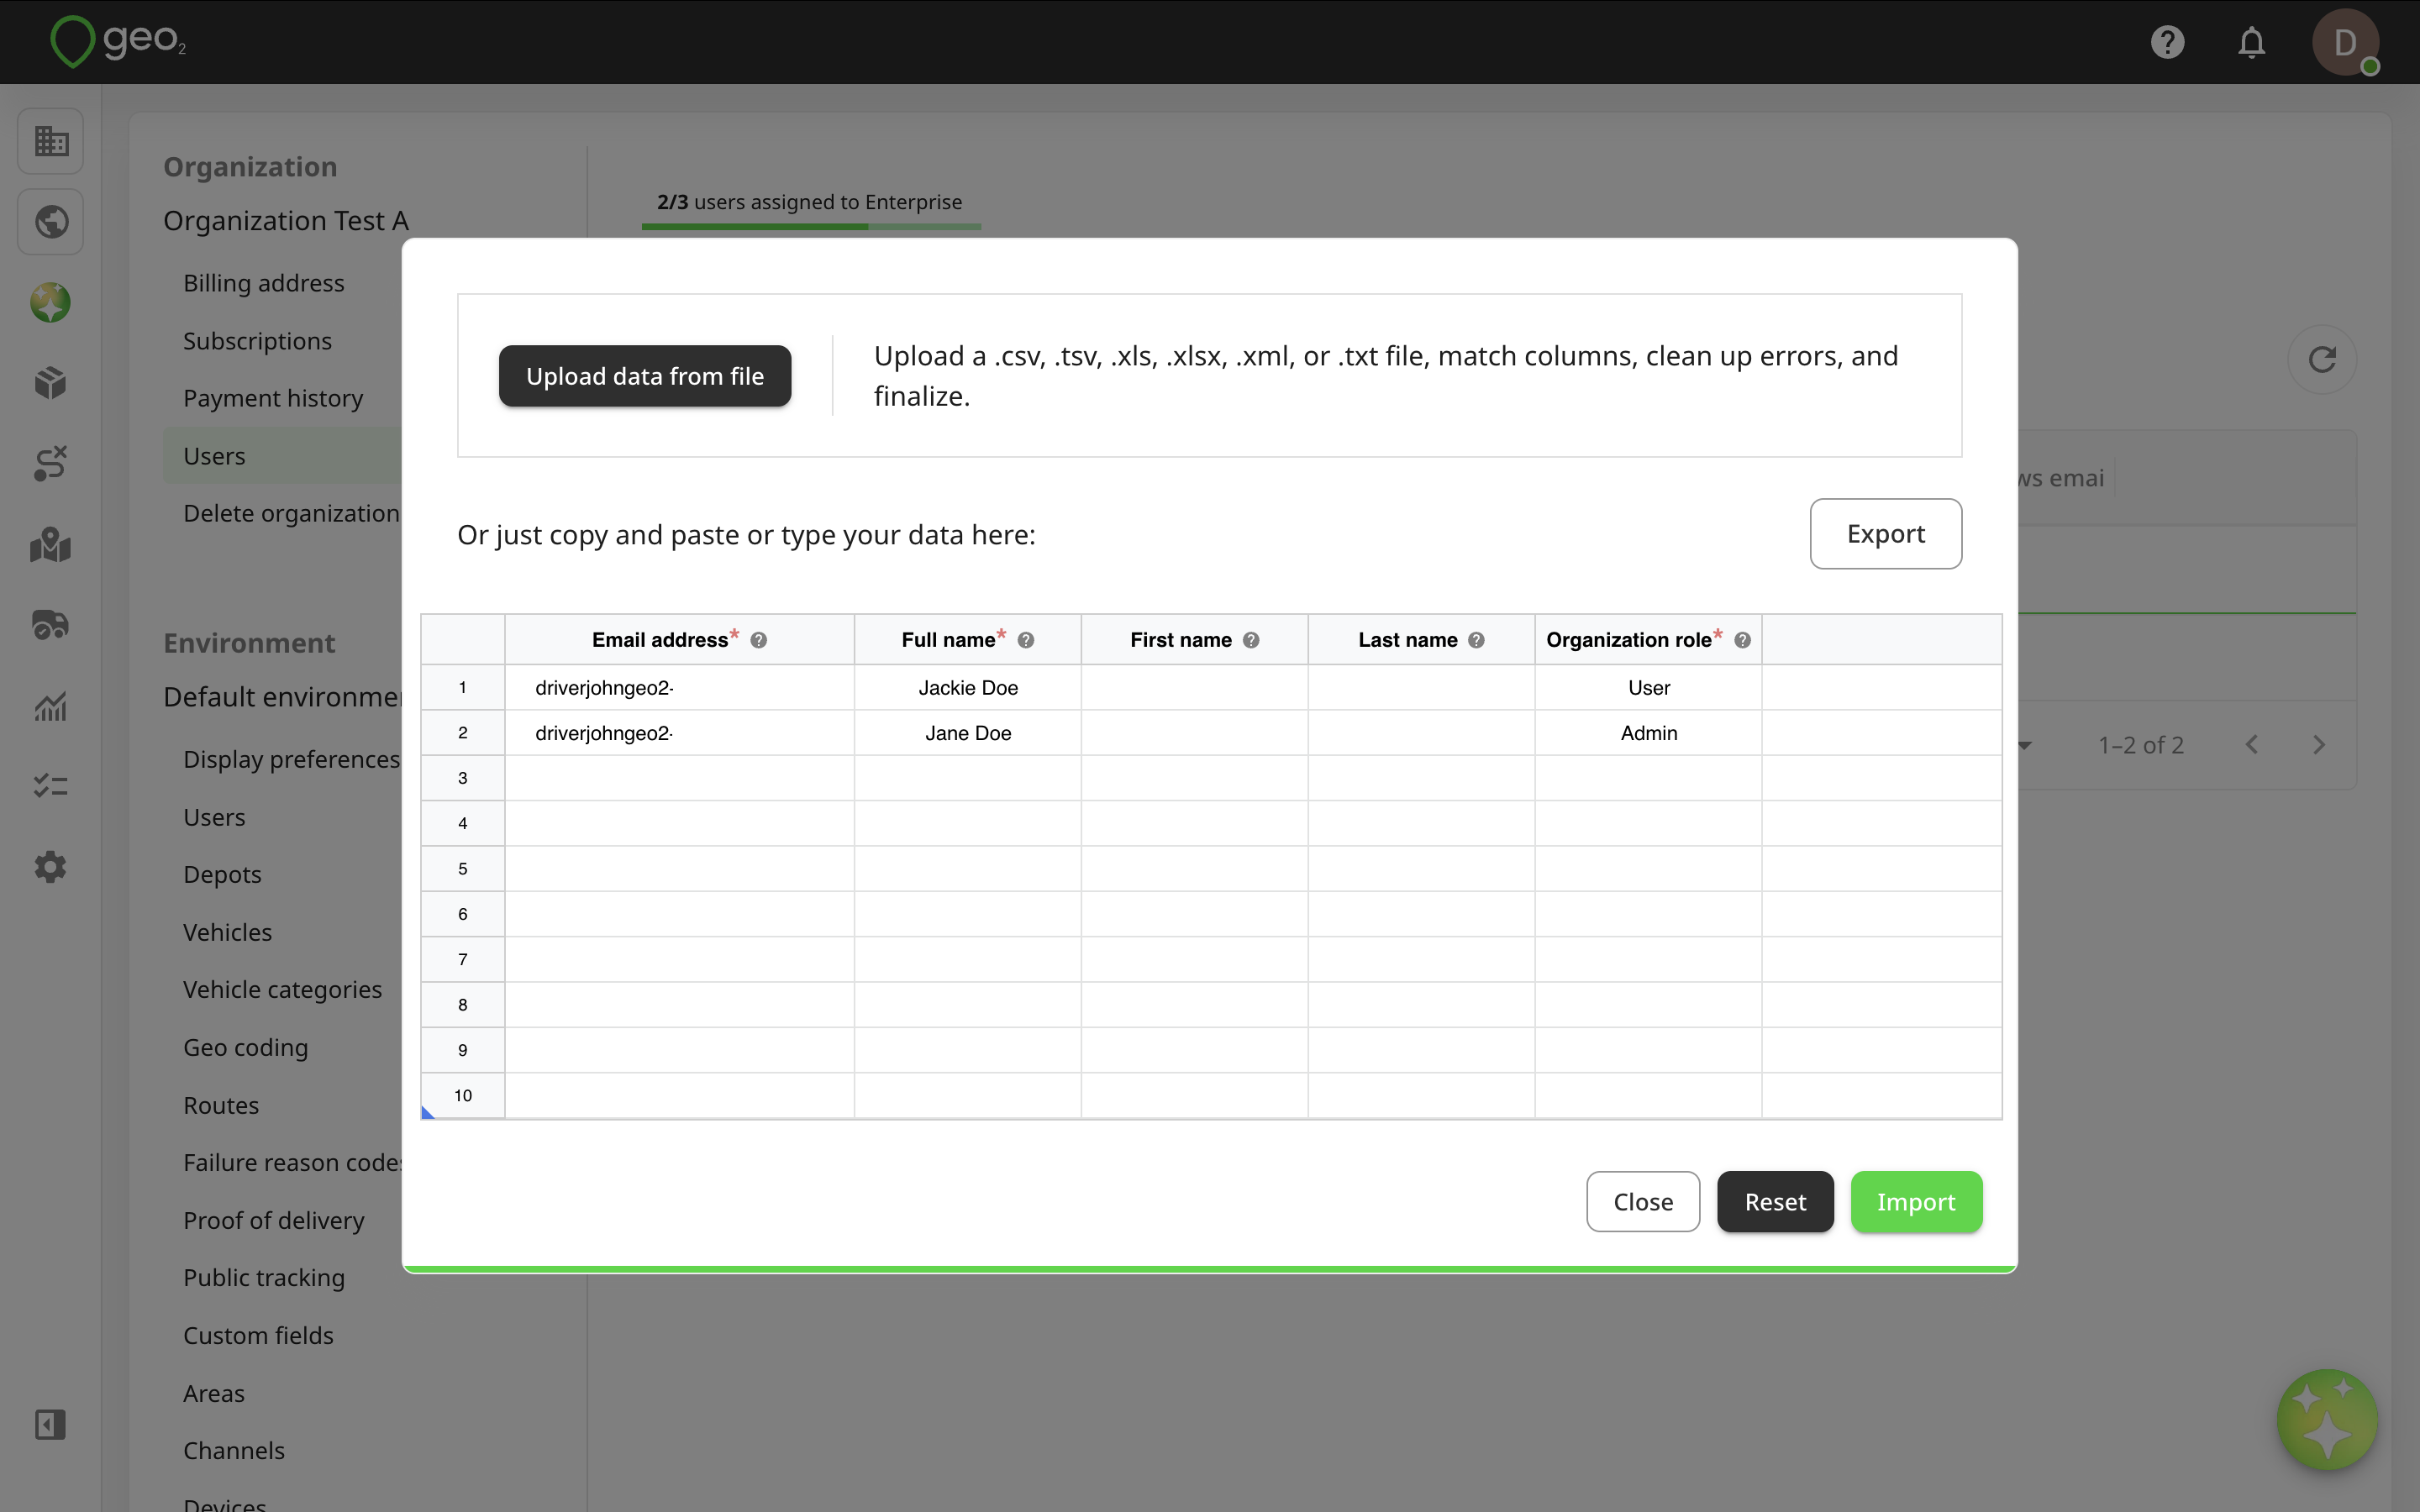This screenshot has height=1512, width=2420.
Task: Select the Jane Doe cell
Action: pyautogui.click(x=968, y=733)
